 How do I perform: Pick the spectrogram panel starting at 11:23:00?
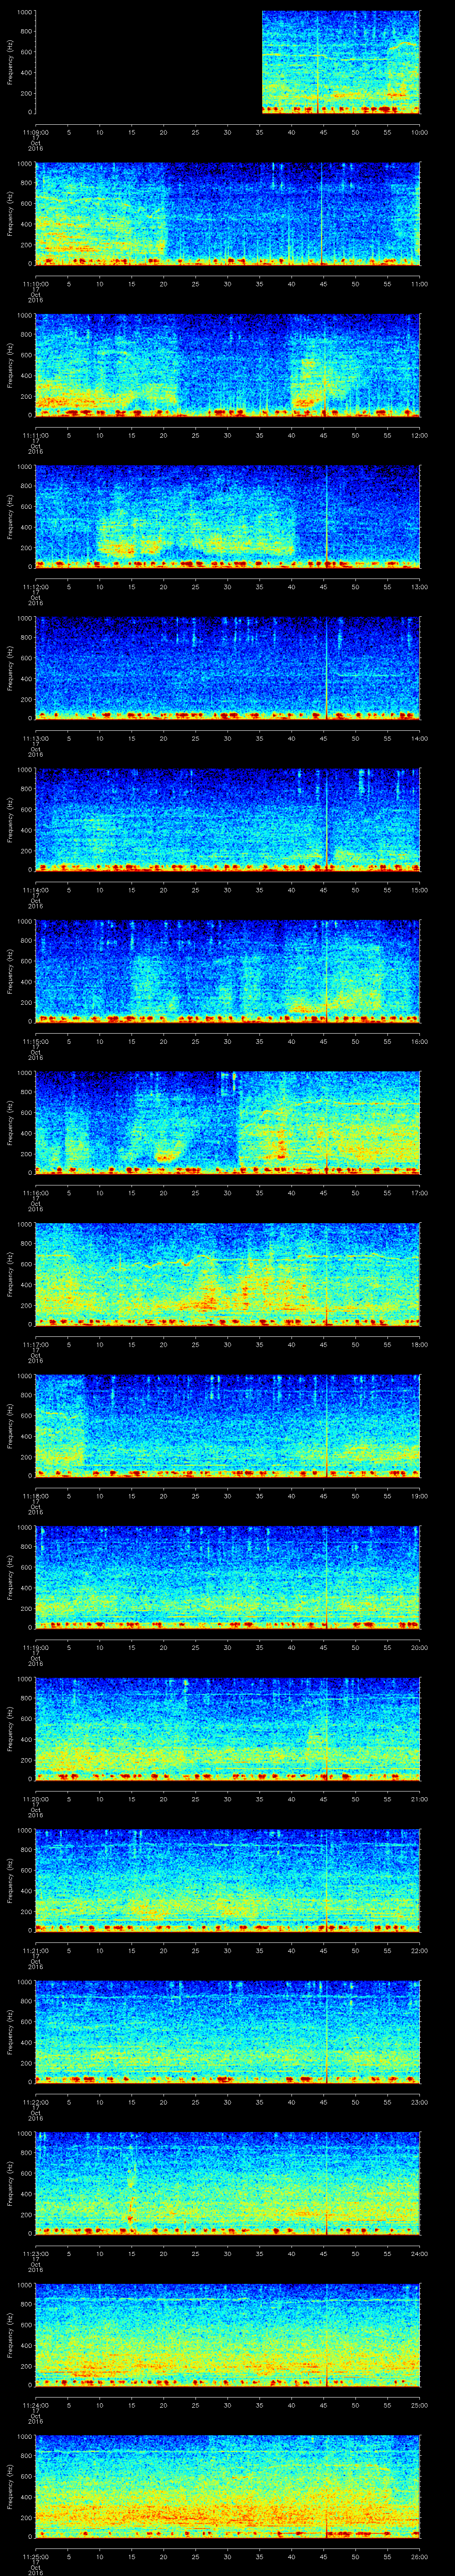227,2184
